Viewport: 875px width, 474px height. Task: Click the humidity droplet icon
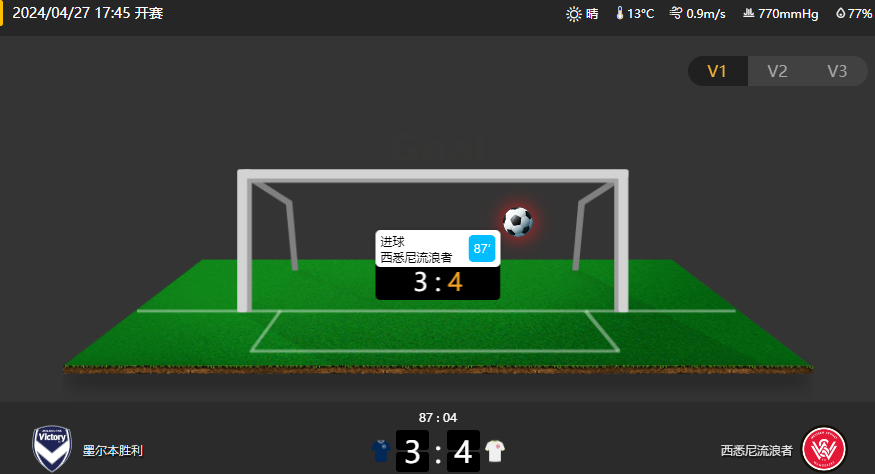[x=840, y=13]
